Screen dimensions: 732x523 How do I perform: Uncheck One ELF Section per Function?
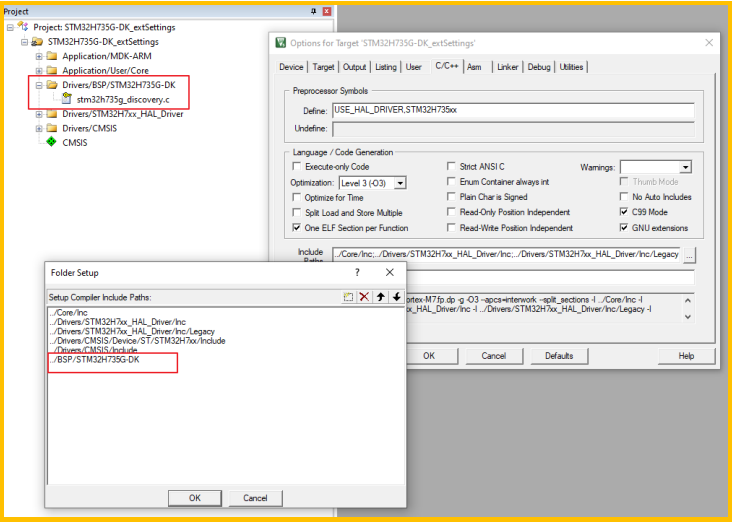[x=296, y=228]
